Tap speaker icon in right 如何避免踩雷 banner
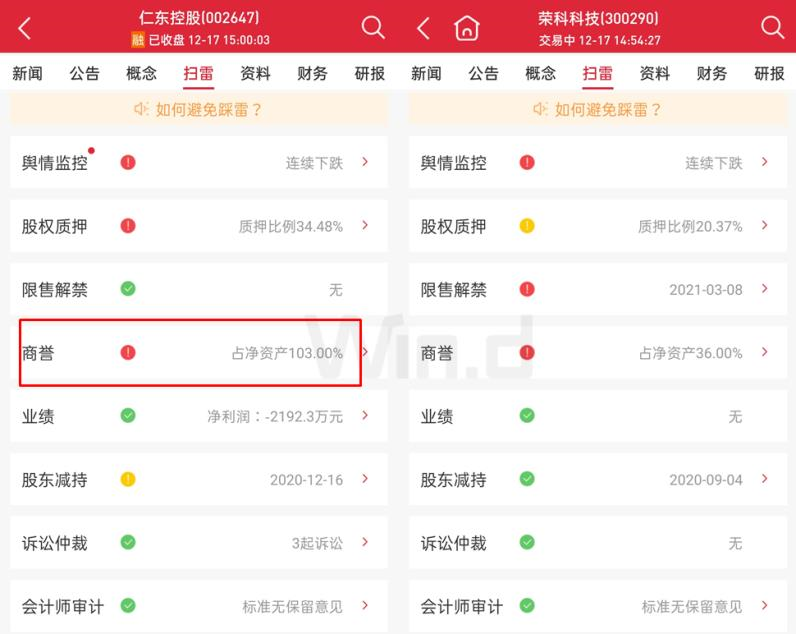The image size is (796, 634). [540, 109]
